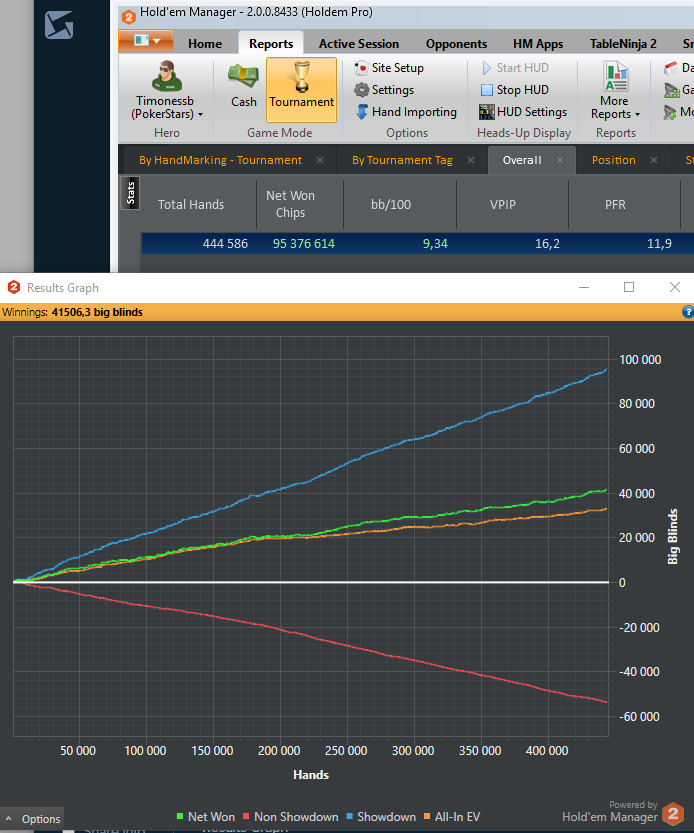Click the Winnings 41506,3 big blinds text
The height and width of the screenshot is (833, 694).
pos(72,312)
